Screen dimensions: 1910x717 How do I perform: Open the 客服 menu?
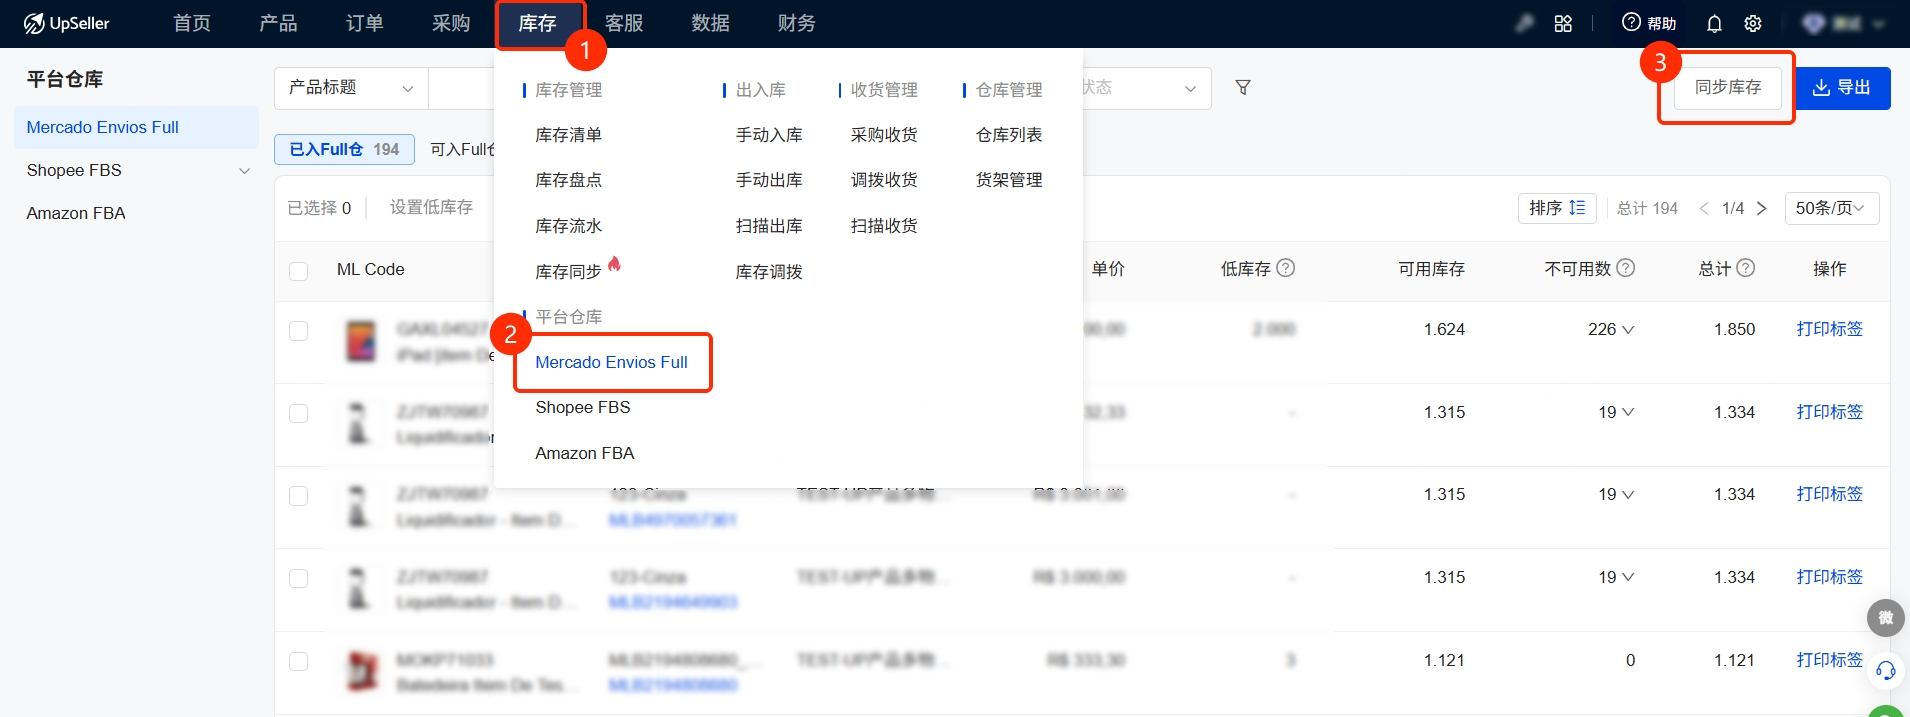[x=624, y=23]
